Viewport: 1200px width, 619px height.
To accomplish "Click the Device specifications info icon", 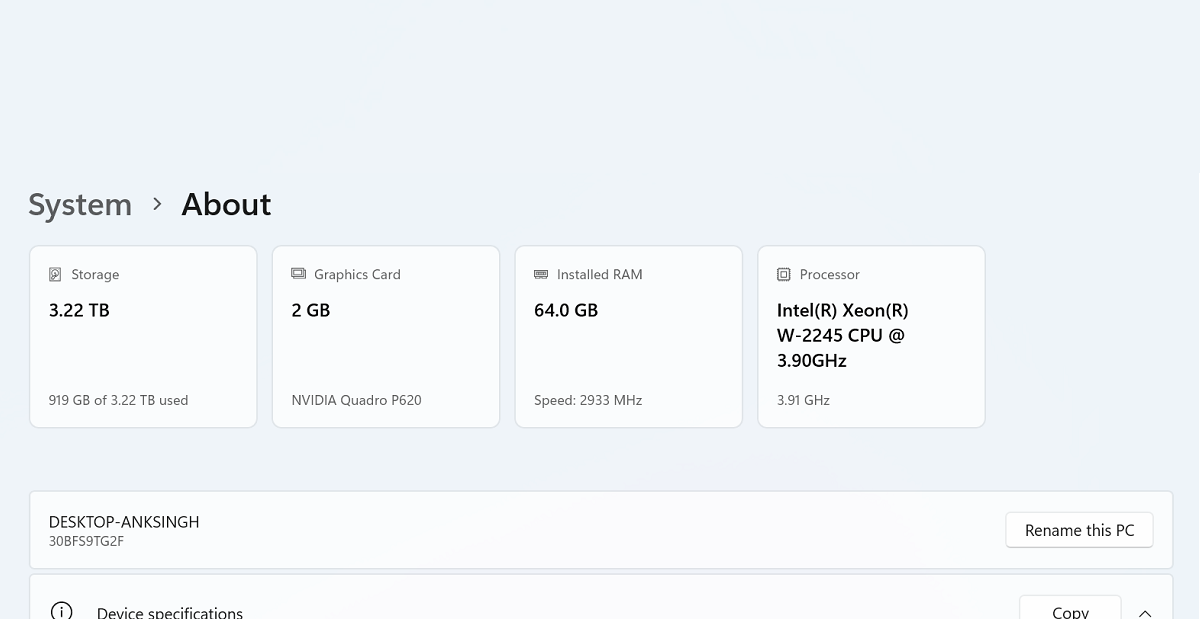I will pos(62,611).
